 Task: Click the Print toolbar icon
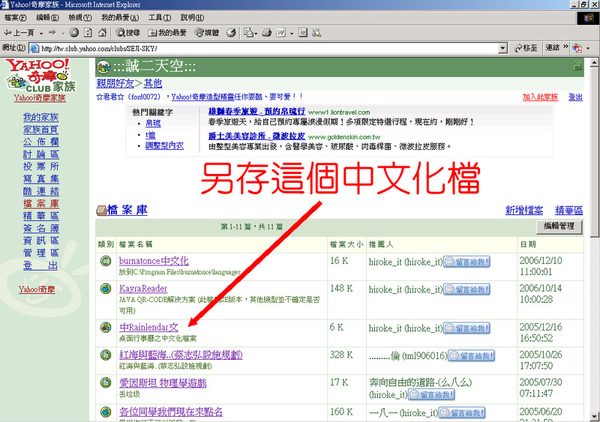click(x=267, y=33)
